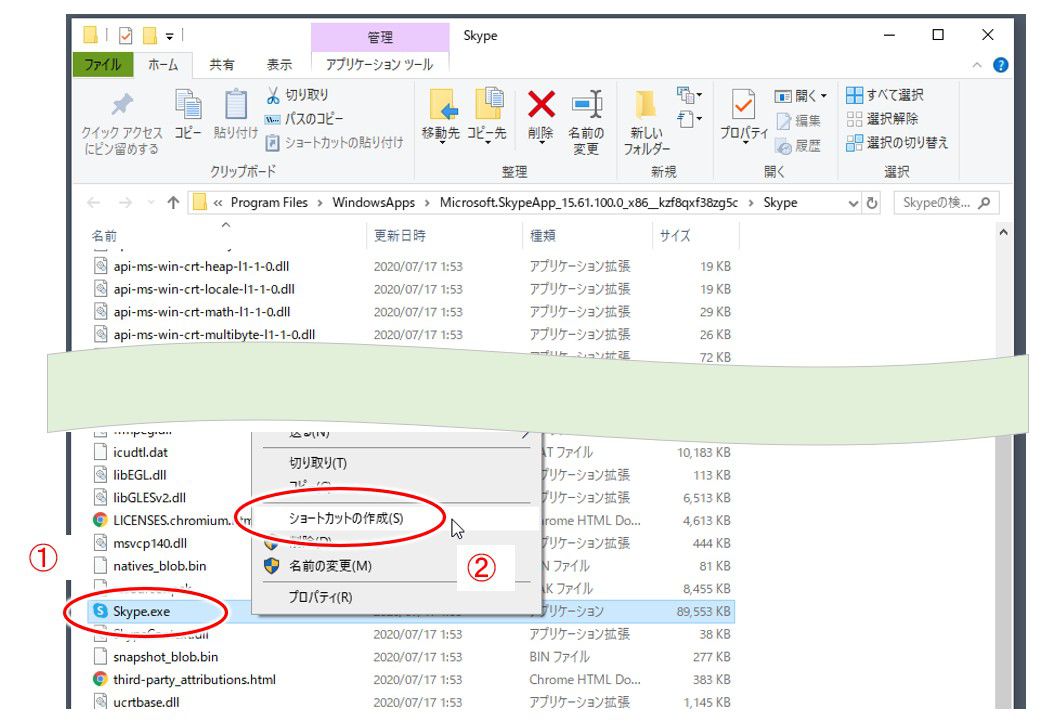Switch to the View (表示) tab

pyautogui.click(x=279, y=64)
